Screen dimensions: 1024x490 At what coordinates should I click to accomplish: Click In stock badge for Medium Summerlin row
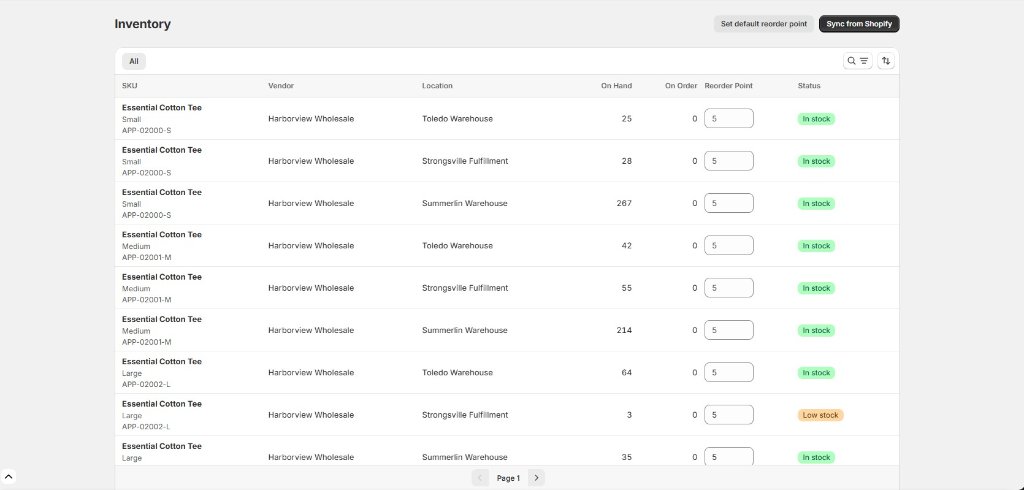pyautogui.click(x=816, y=331)
